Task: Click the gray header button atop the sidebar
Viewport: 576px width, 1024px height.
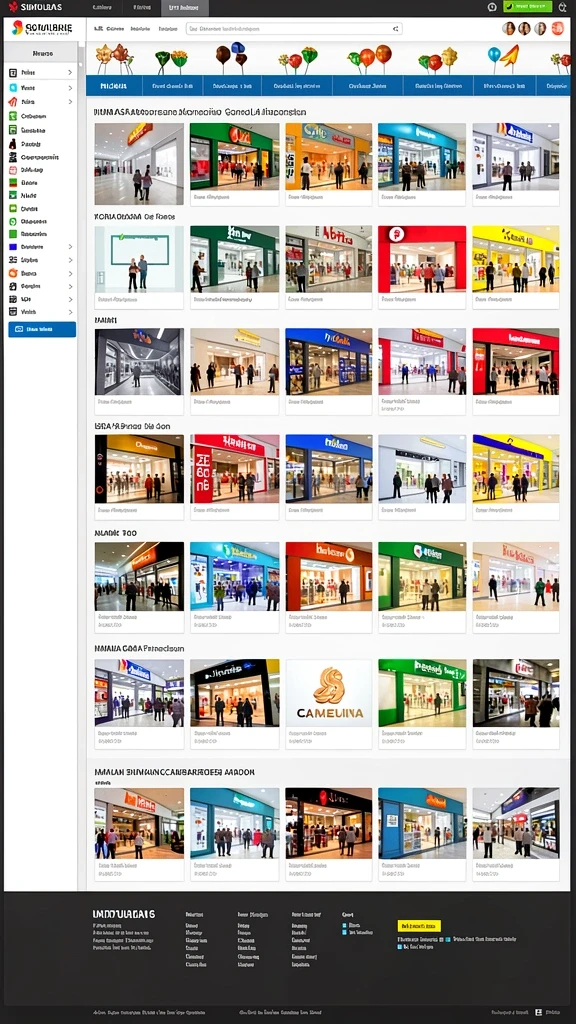Action: coord(42,53)
